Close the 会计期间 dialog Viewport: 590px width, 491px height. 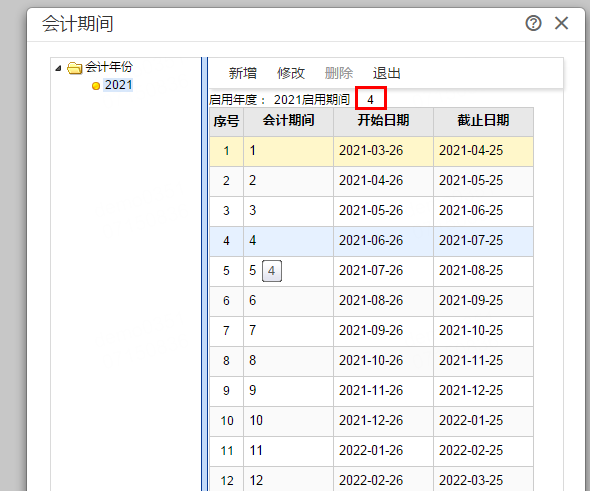(561, 23)
